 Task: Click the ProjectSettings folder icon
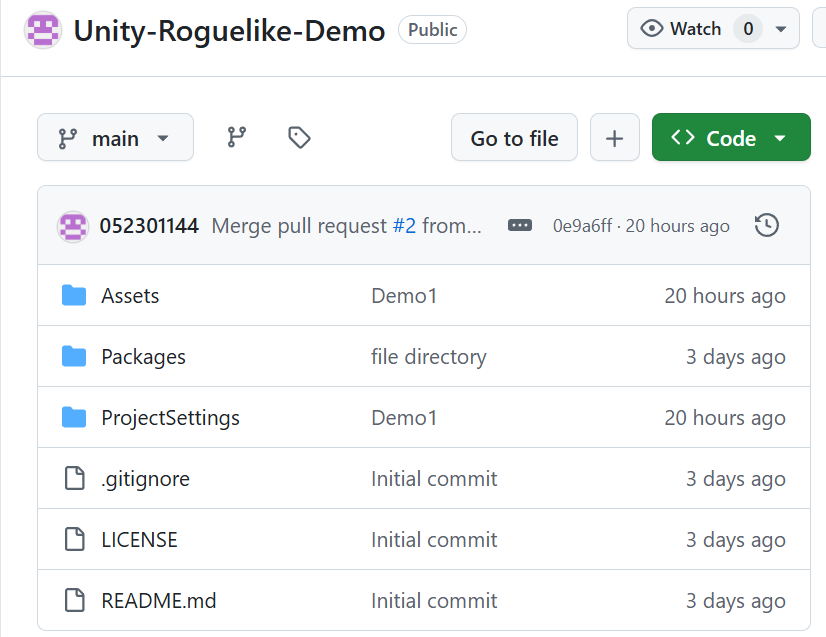coord(74,418)
